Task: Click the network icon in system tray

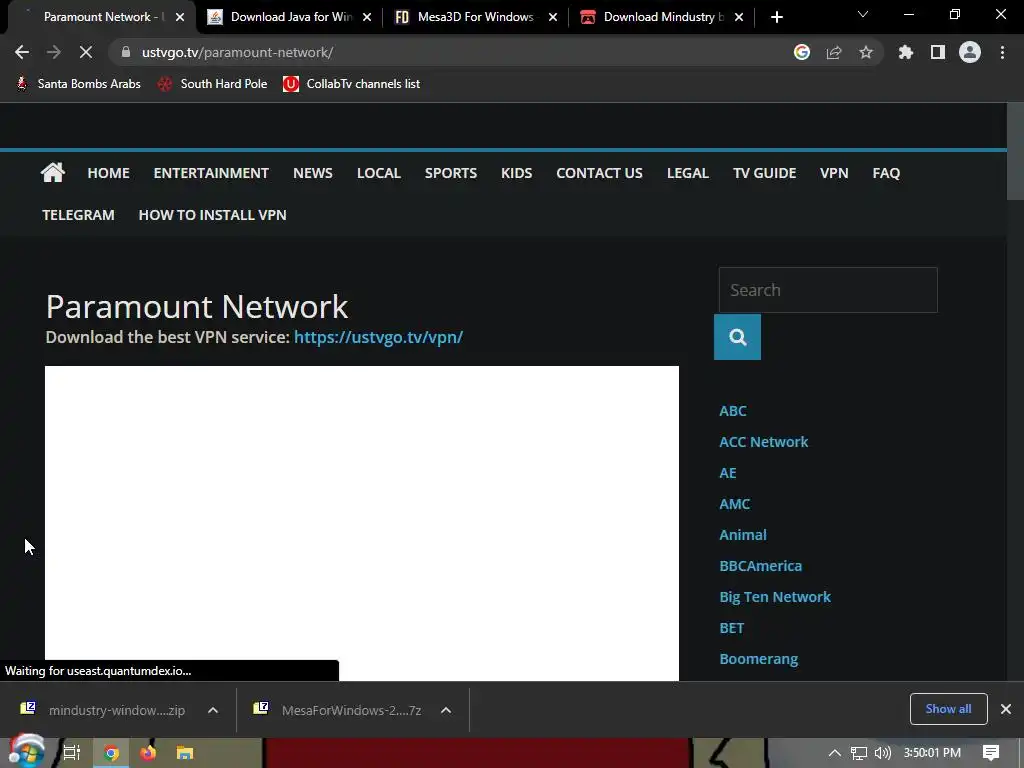Action: pos(859,753)
